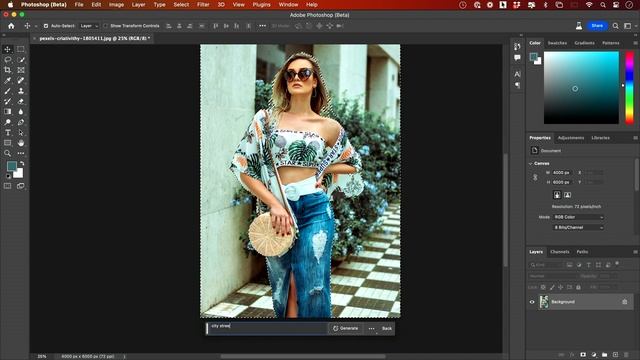
Task: Select the Frame tool
Action: point(20,70)
